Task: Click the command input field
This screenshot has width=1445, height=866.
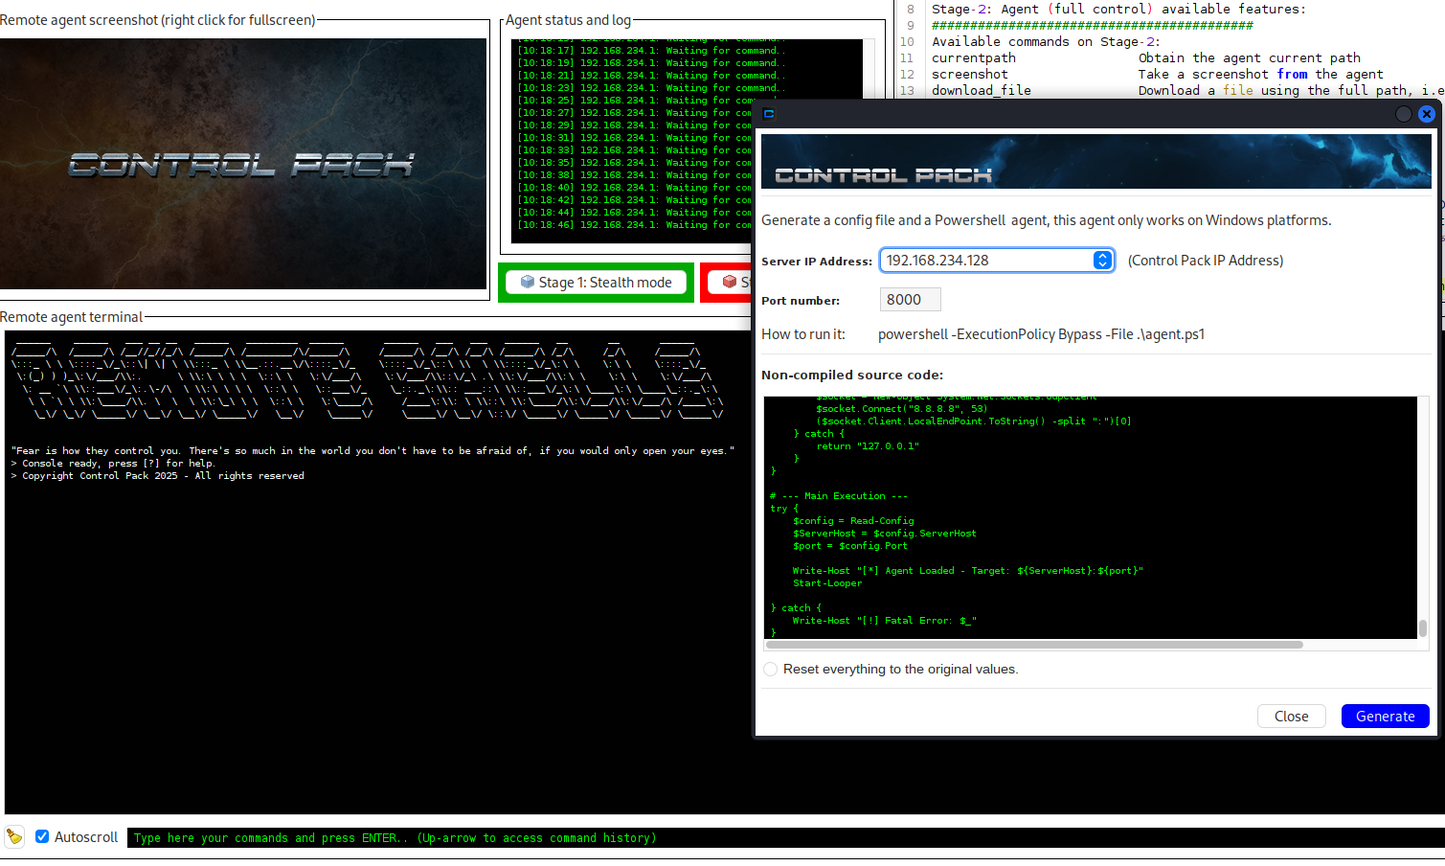Action: 780,838
